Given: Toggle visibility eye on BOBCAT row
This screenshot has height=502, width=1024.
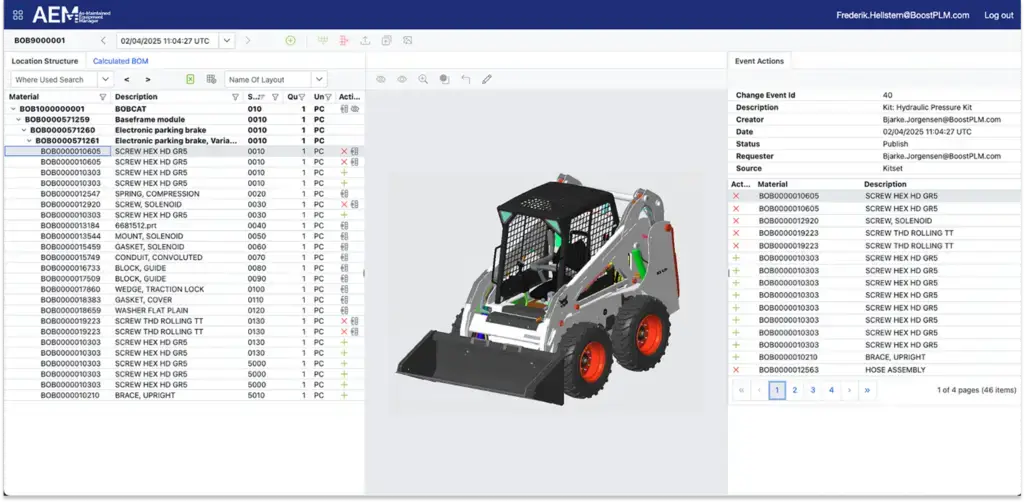Looking at the screenshot, I should 355,108.
